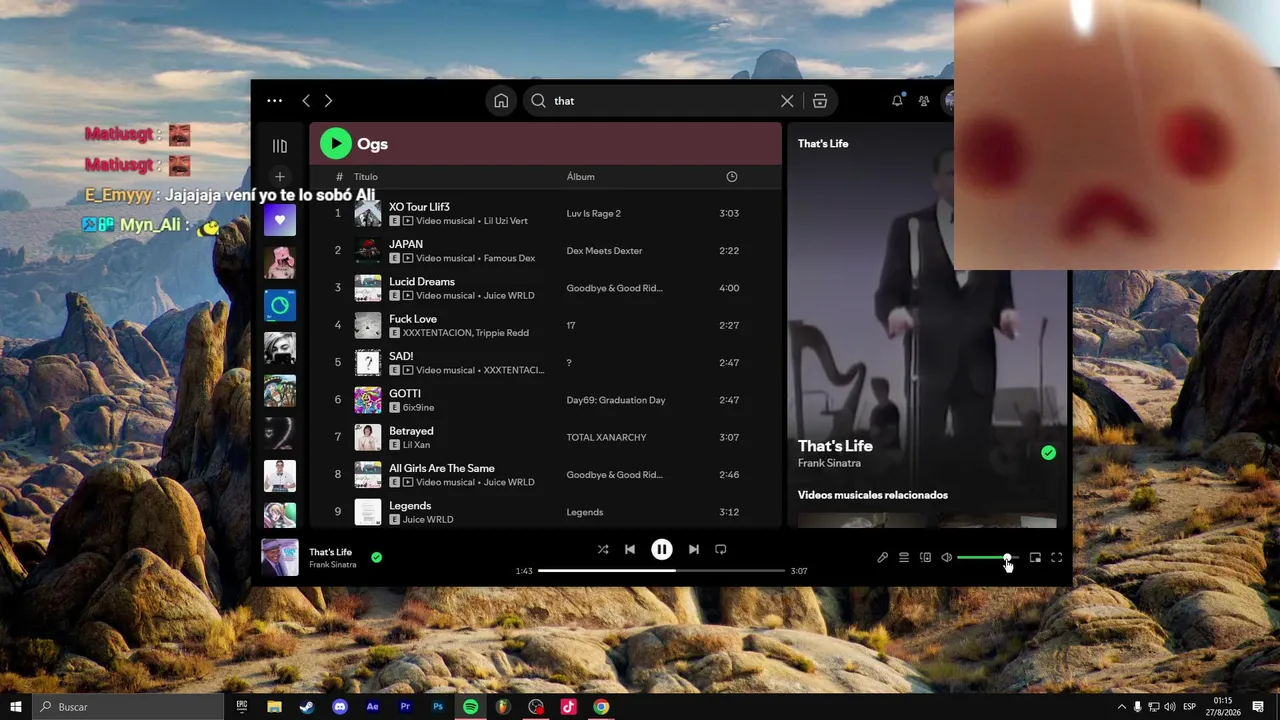
Task: Toggle saved checkmark in Now Playing panel
Action: point(1048,453)
